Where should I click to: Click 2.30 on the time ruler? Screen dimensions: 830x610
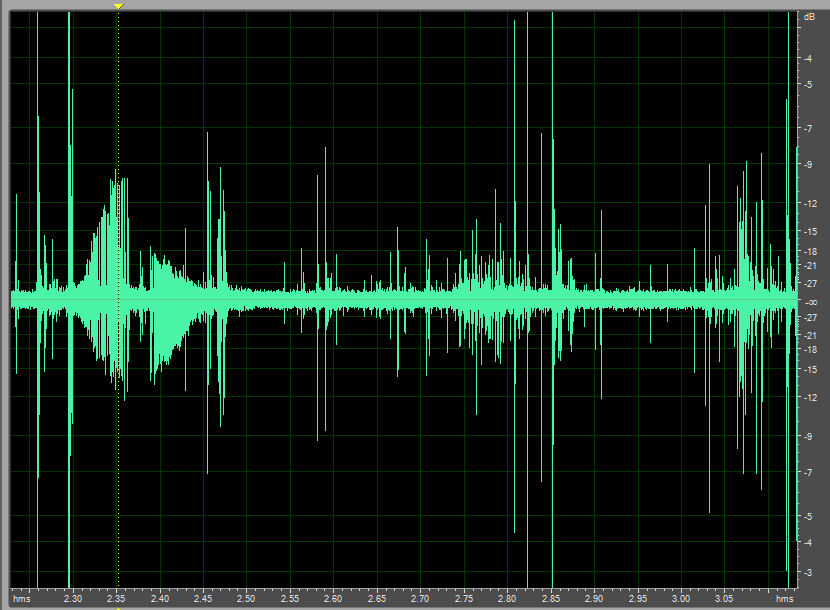[73, 599]
